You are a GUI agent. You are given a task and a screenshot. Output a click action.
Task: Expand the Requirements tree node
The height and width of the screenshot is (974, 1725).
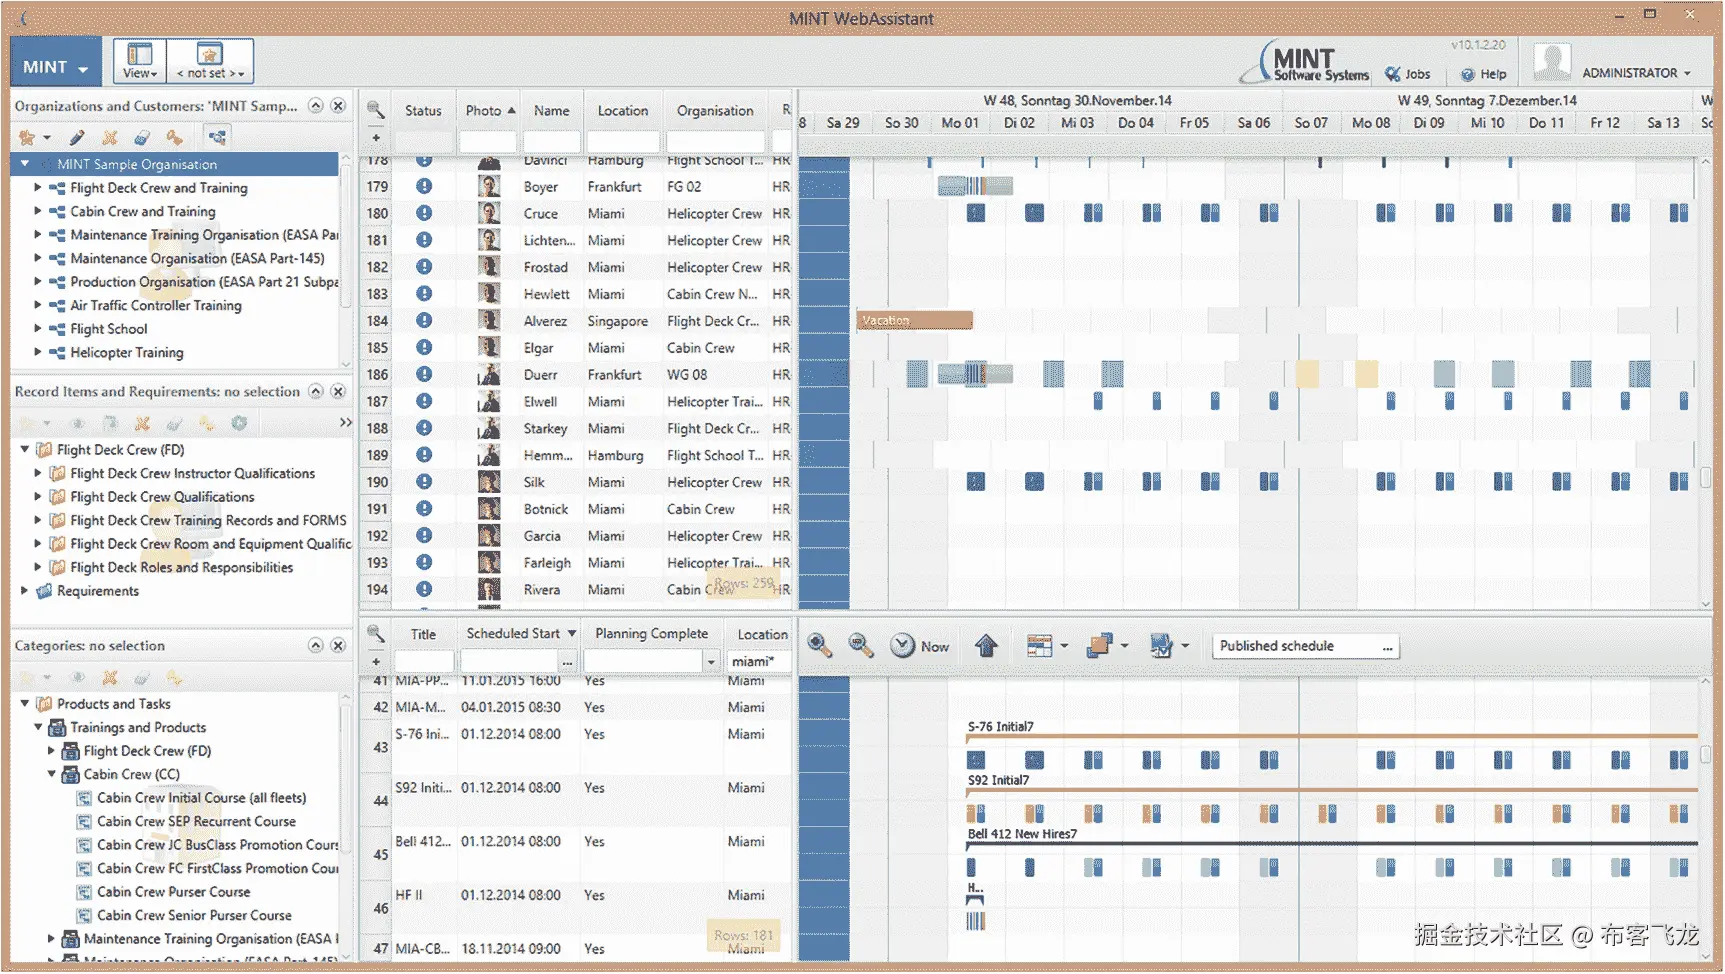point(25,590)
